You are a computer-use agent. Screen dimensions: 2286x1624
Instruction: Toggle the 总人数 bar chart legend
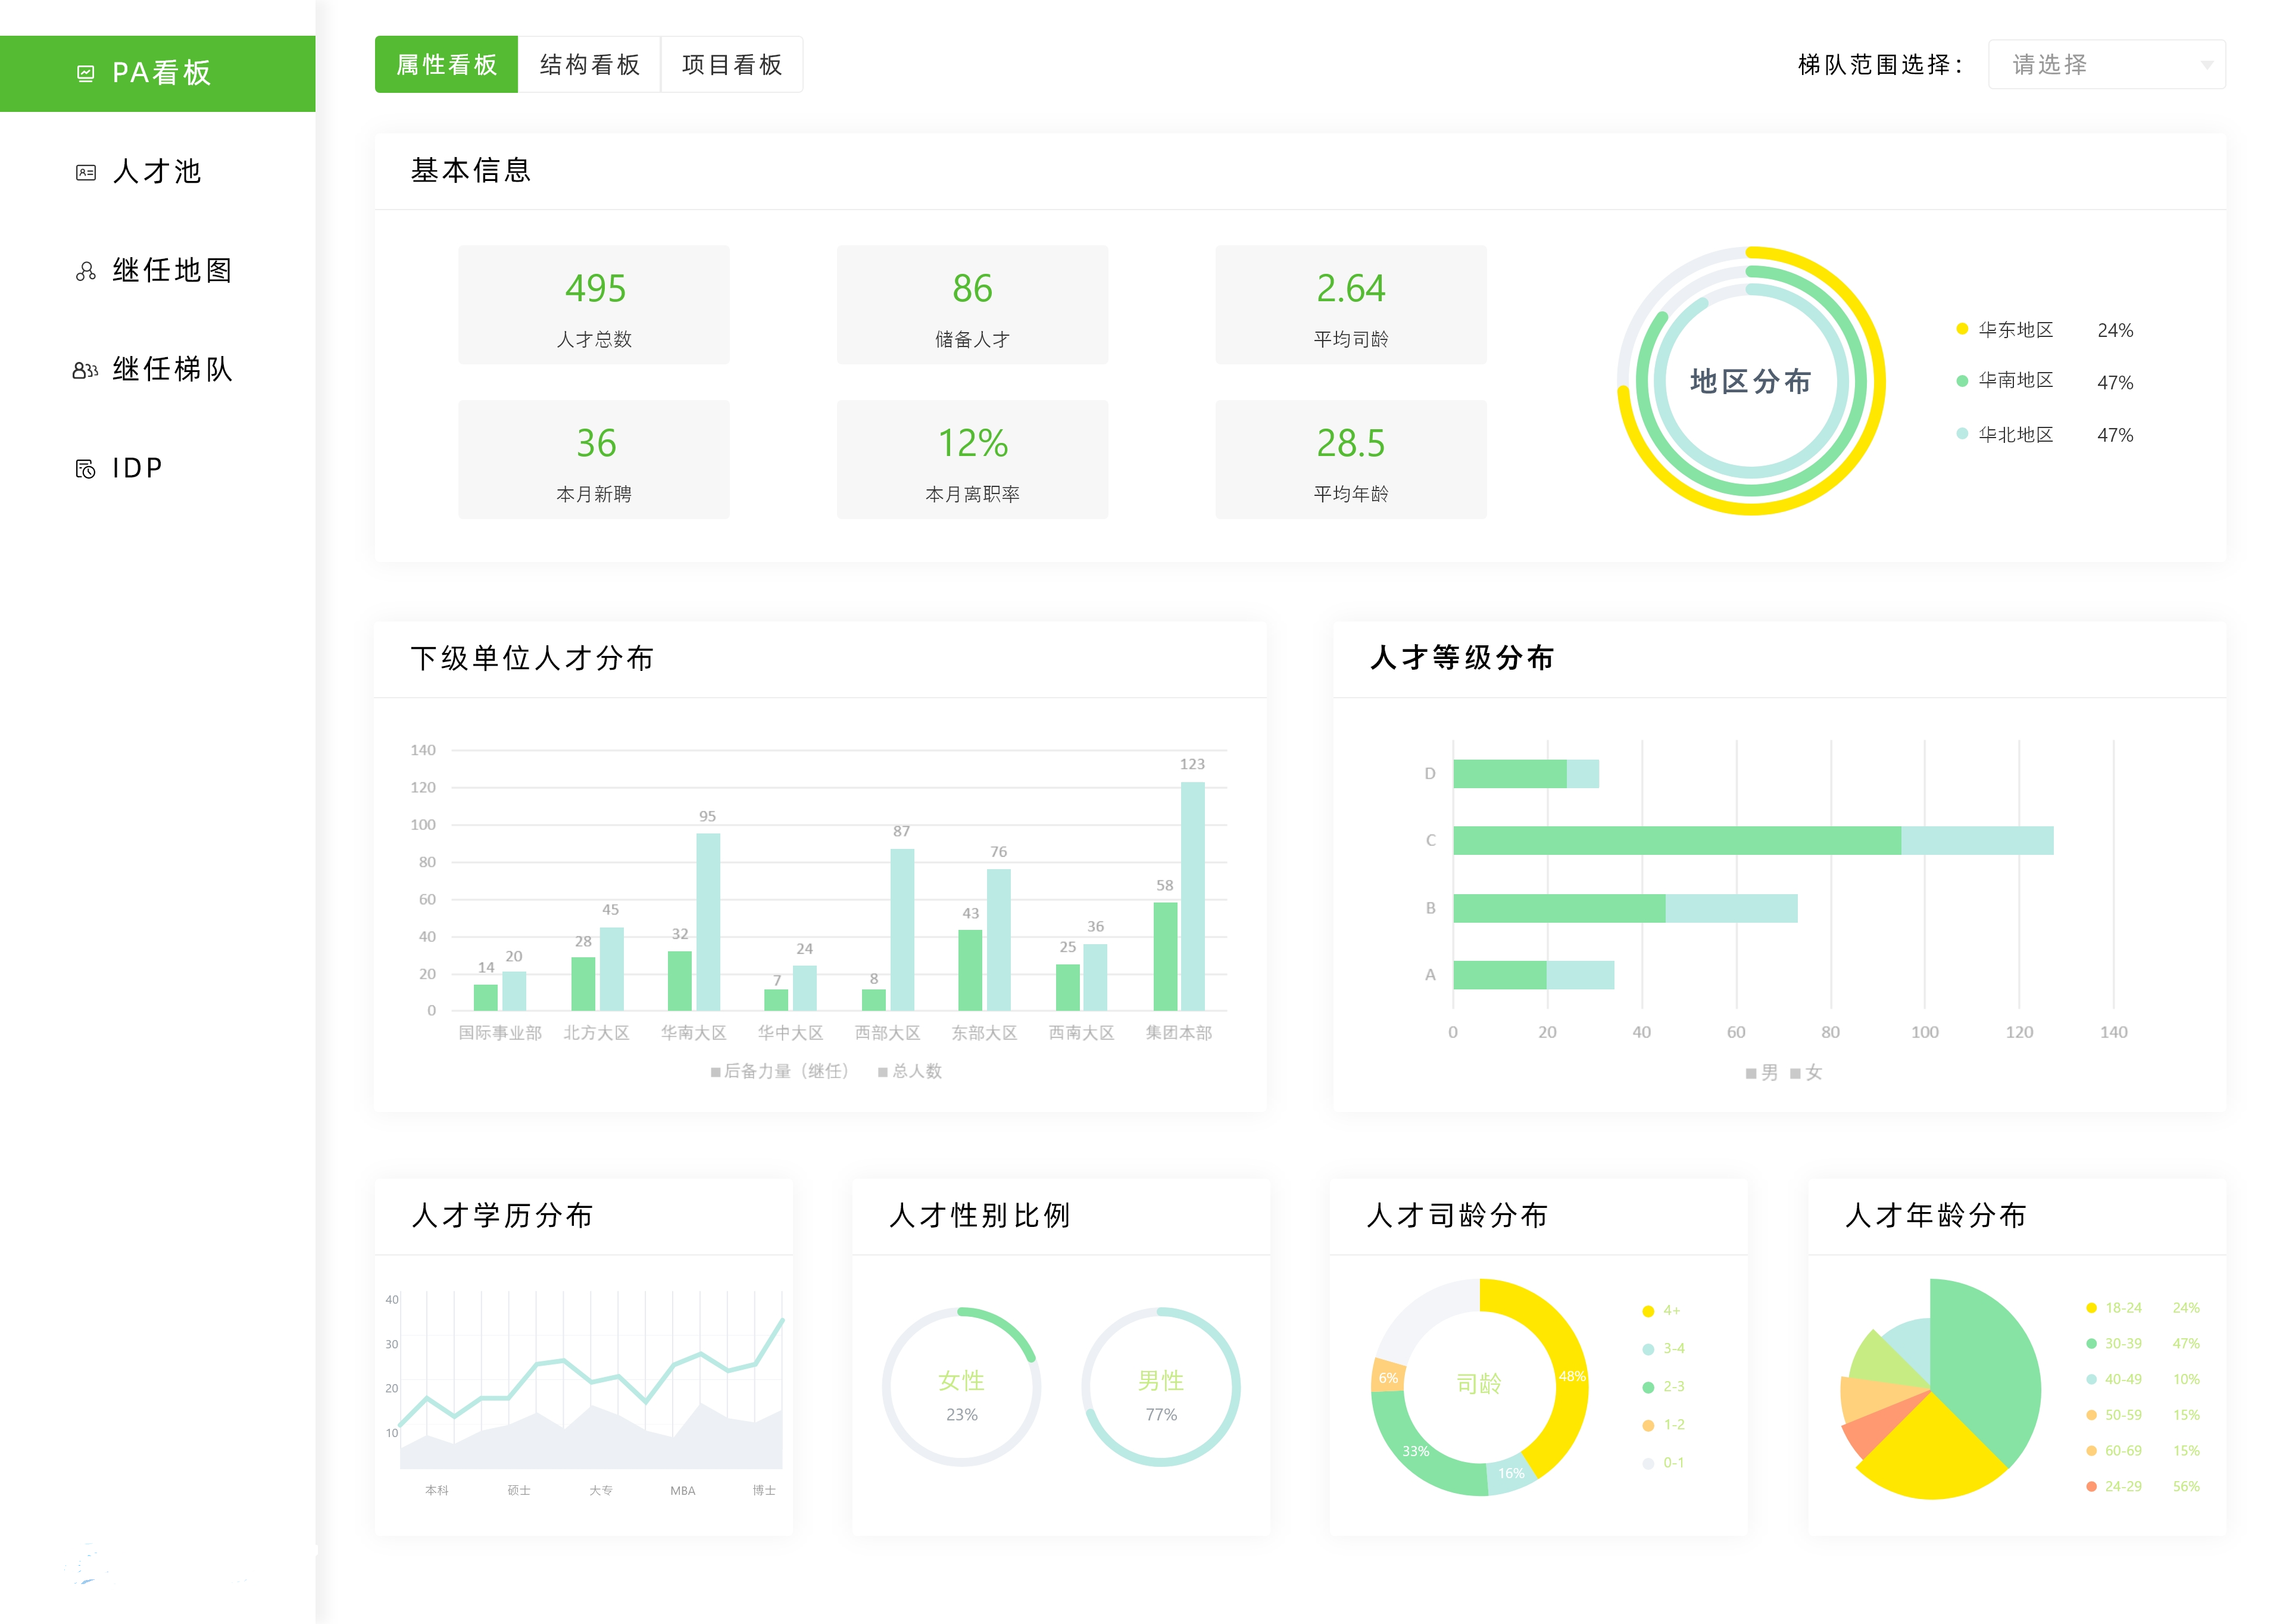coord(910,1071)
